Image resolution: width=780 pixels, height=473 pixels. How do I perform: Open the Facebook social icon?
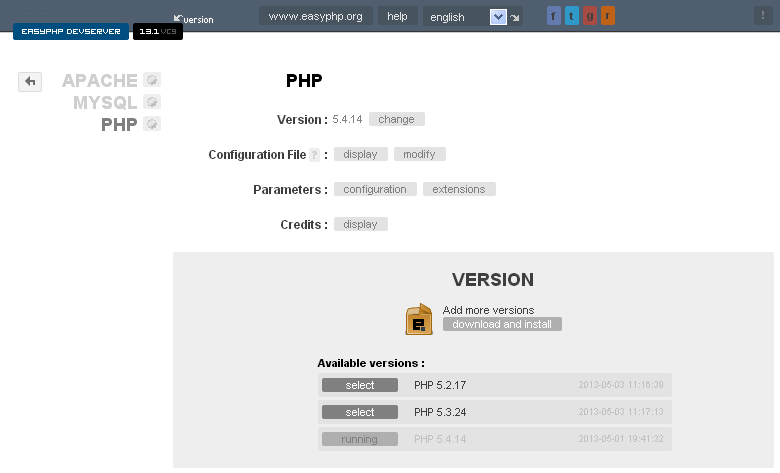tap(554, 16)
